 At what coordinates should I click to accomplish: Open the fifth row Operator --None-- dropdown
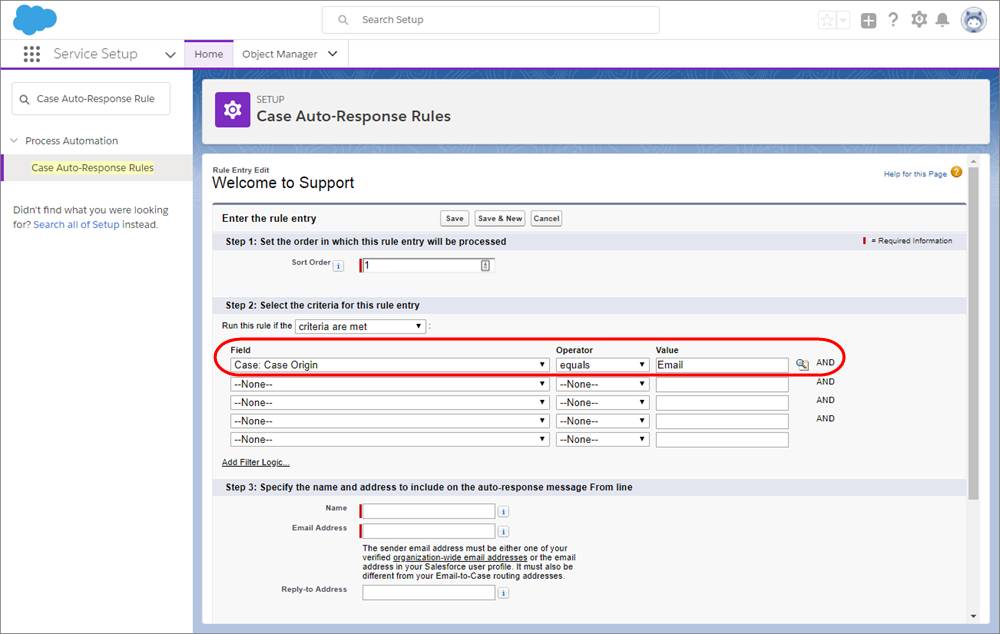603,439
